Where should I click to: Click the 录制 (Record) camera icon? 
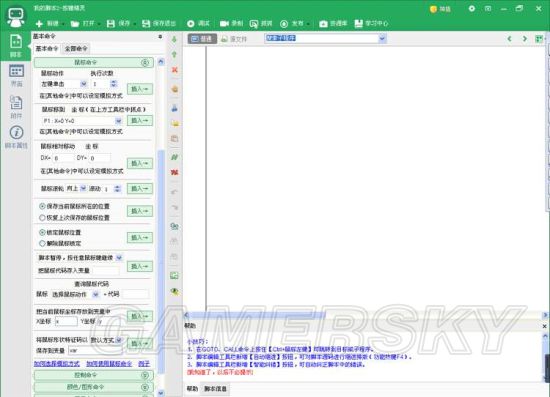(x=224, y=23)
